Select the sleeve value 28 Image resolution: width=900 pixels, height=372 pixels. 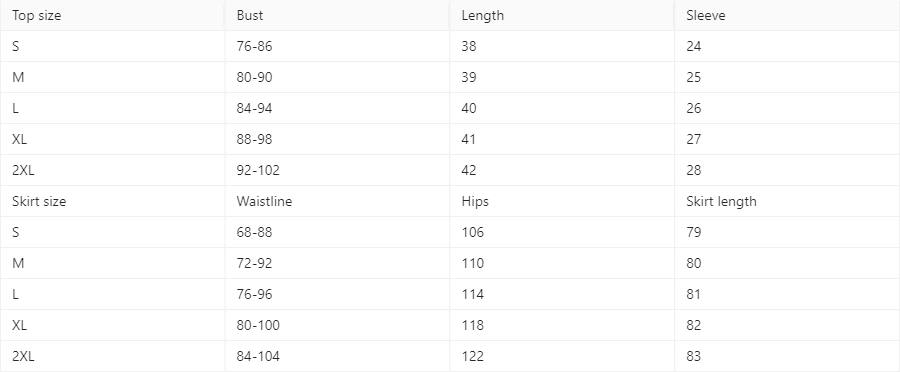click(788, 170)
